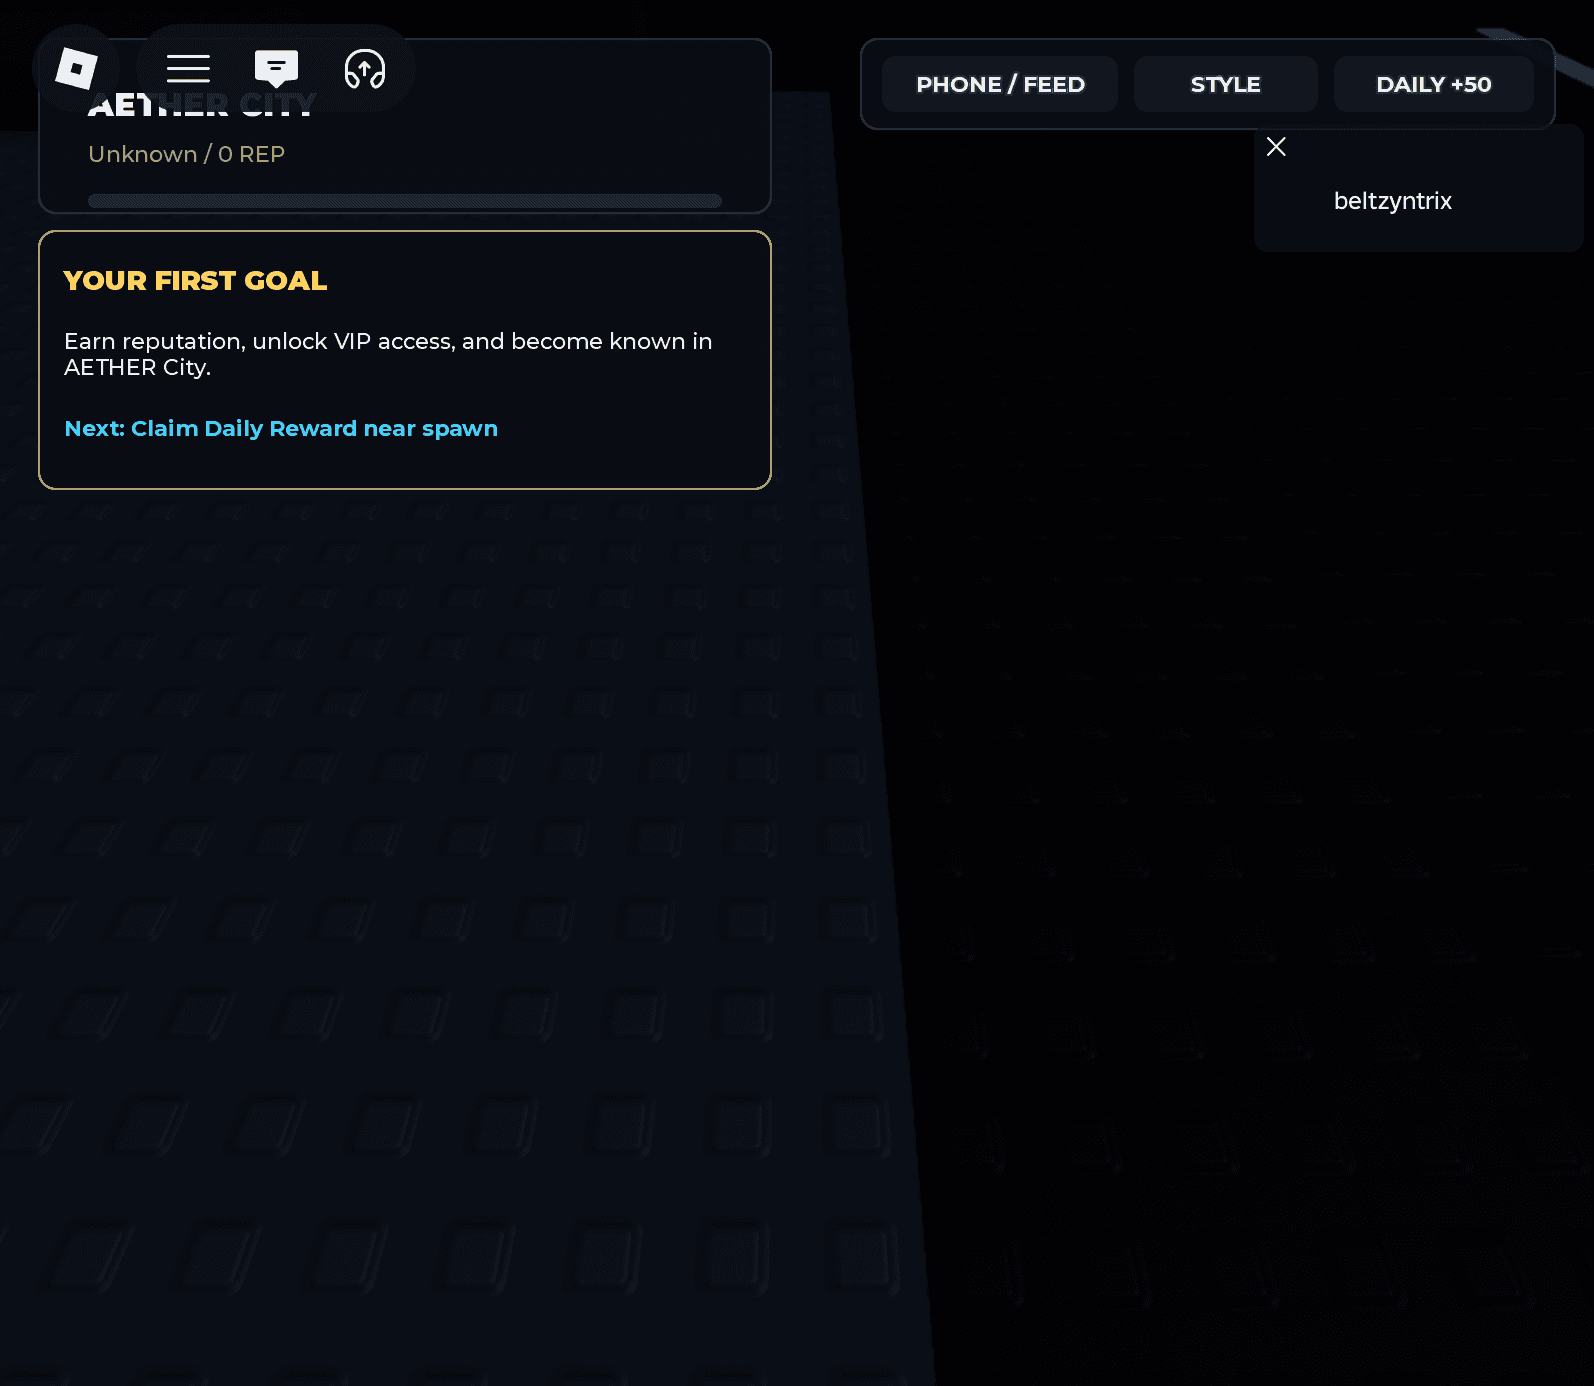Claim the DAILY +50 reward
Viewport: 1594px width, 1386px height.
[1434, 84]
